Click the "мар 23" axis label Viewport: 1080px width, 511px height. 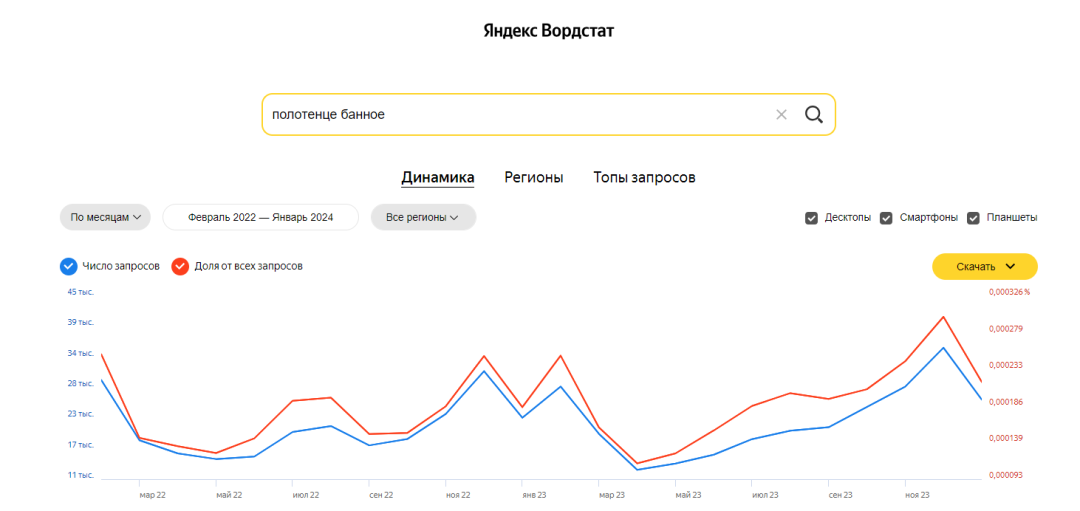[x=612, y=494]
